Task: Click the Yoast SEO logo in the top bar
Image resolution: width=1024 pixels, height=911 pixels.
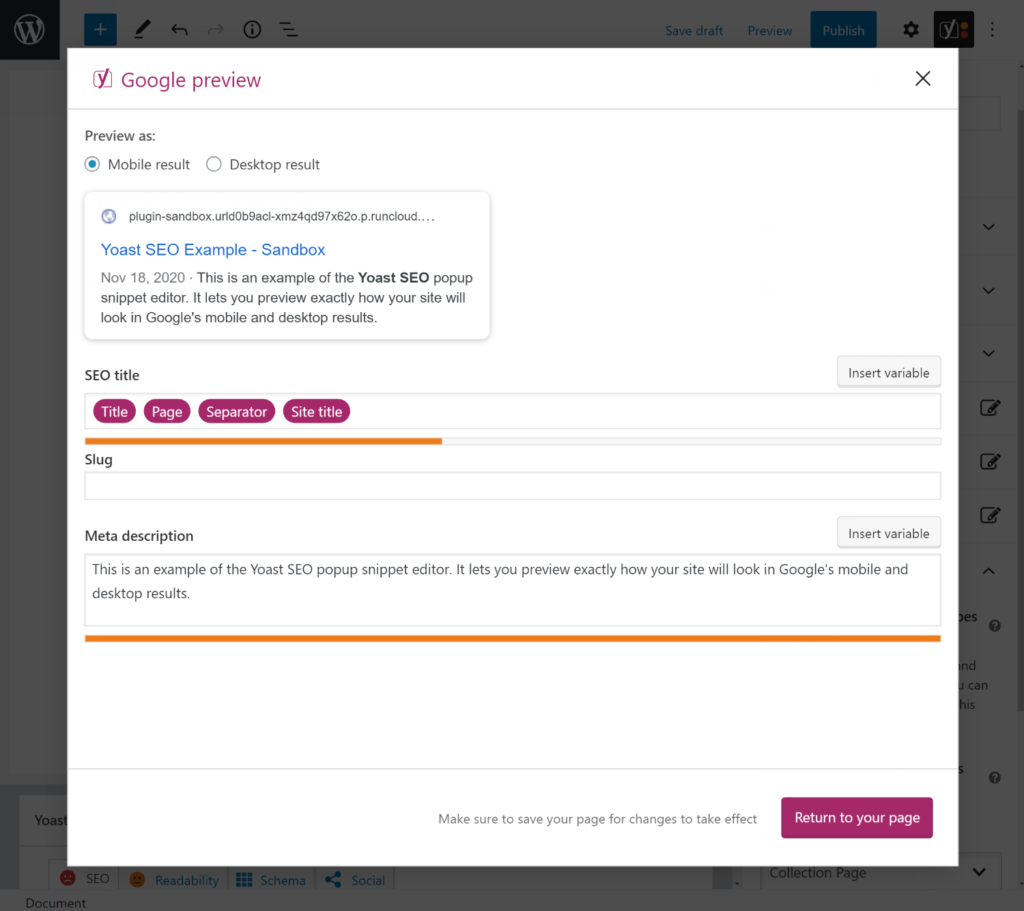Action: coord(952,29)
